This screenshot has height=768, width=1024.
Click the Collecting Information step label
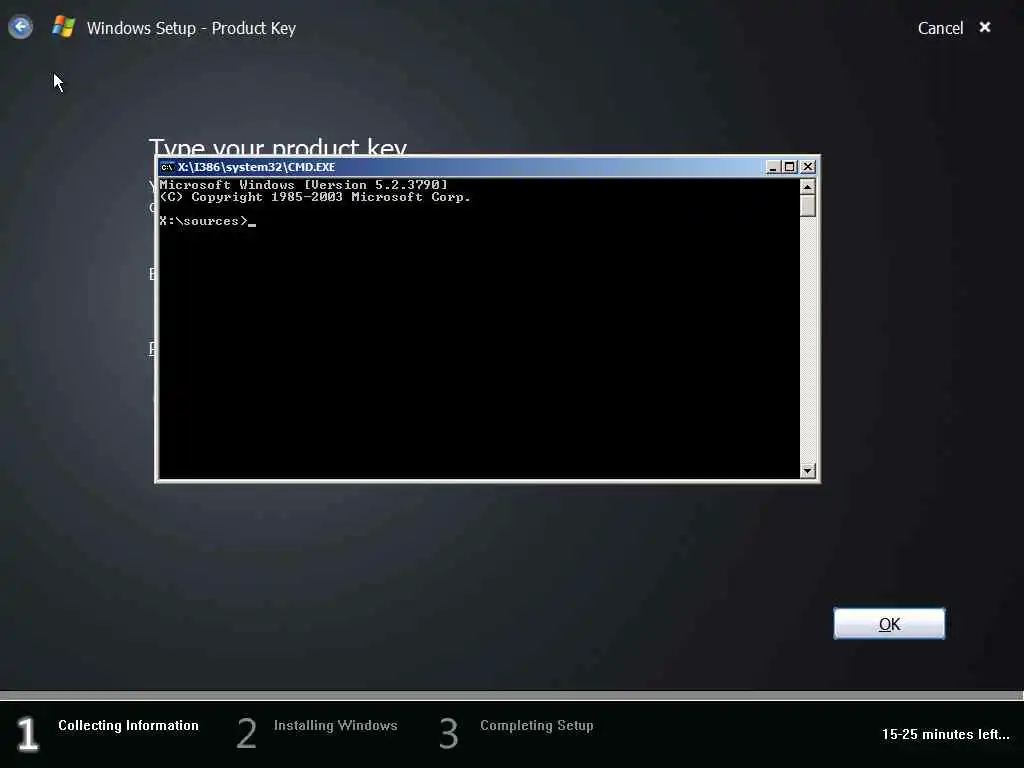128,726
